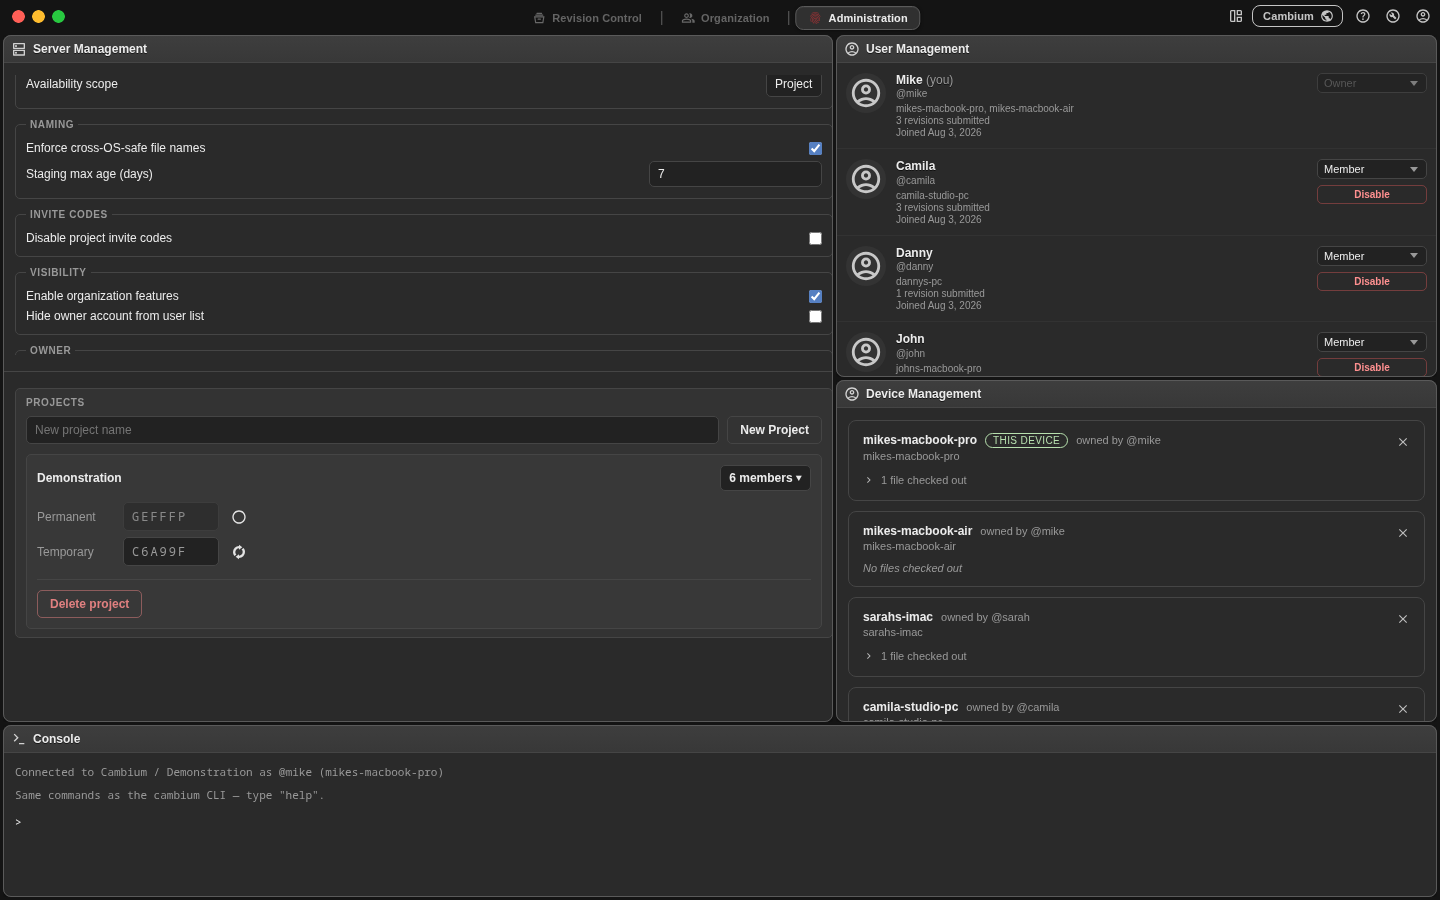This screenshot has height=900, width=1440.
Task: Open the Availability scope Project dropdown
Action: [794, 84]
